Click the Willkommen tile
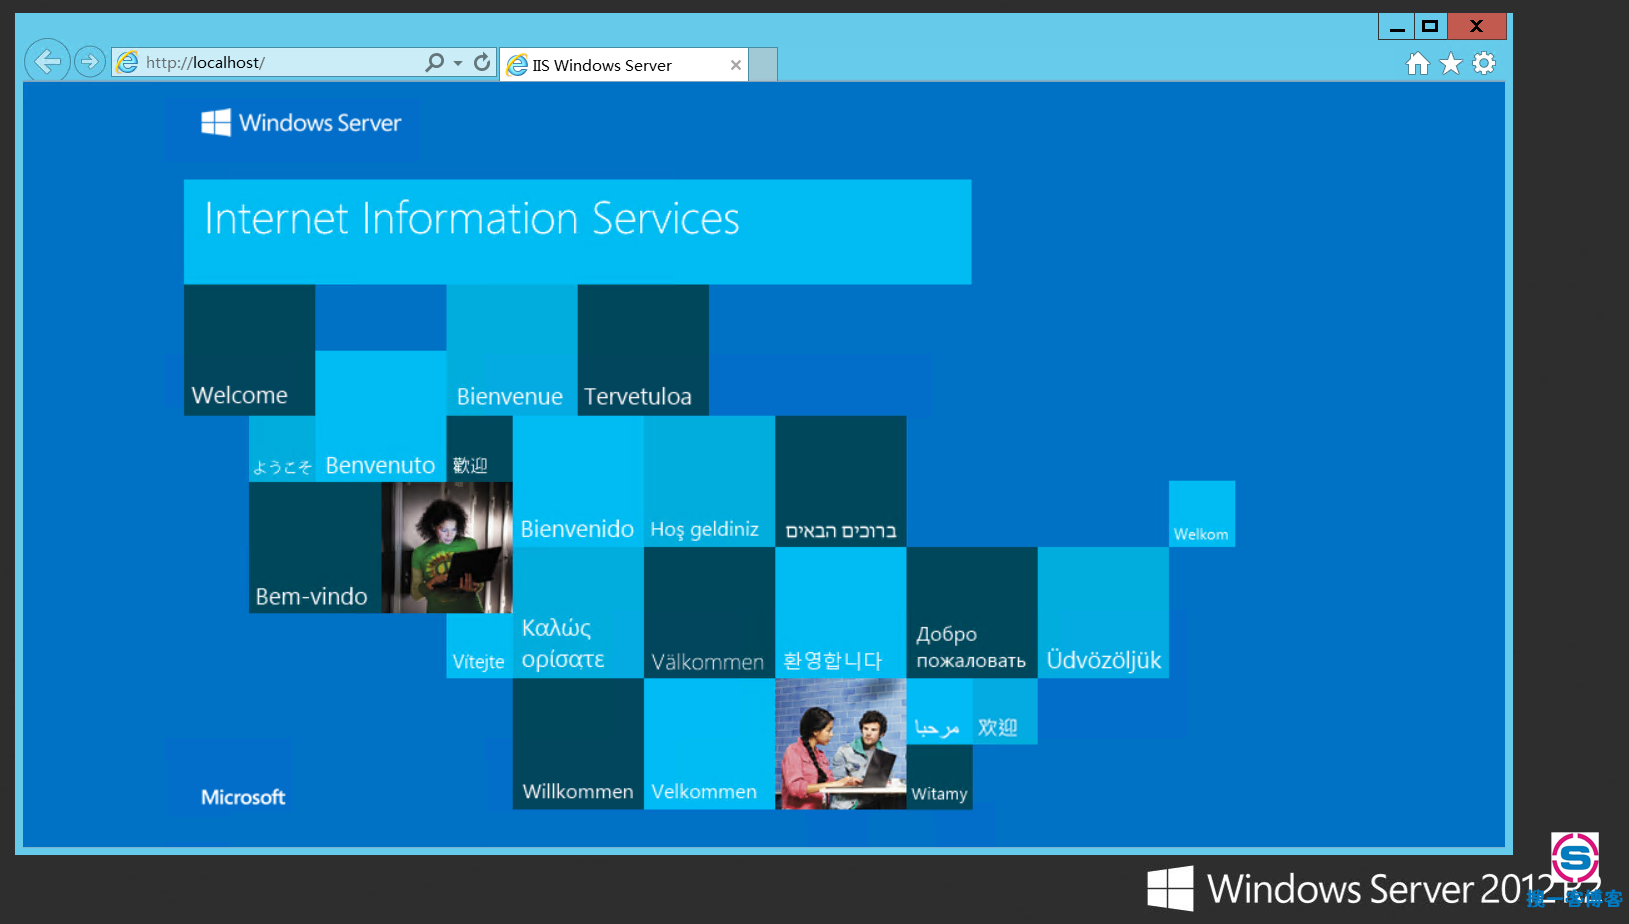 click(578, 744)
